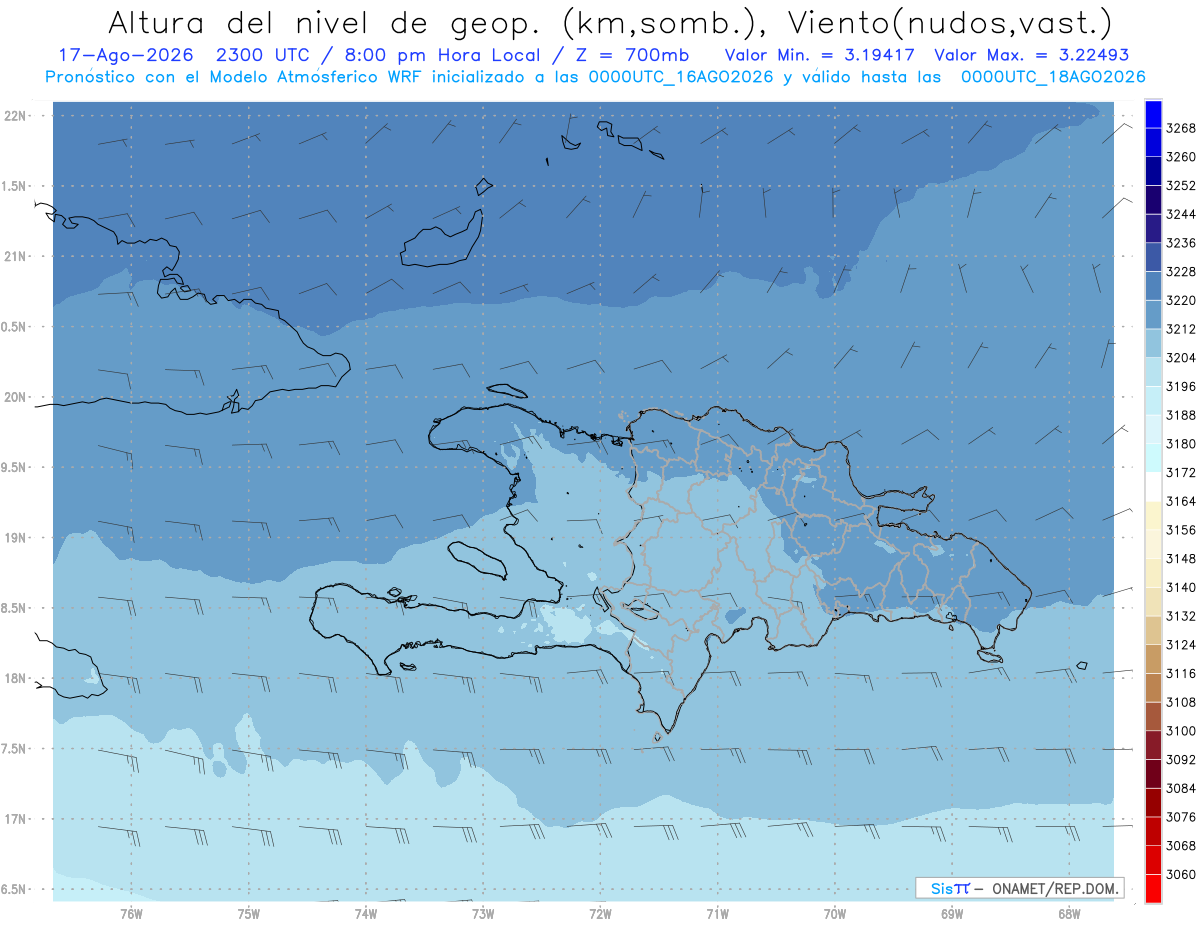Click the valid-until time '0000UTC_18AGO2026'
This screenshot has width=1200, height=927.
1052,77
